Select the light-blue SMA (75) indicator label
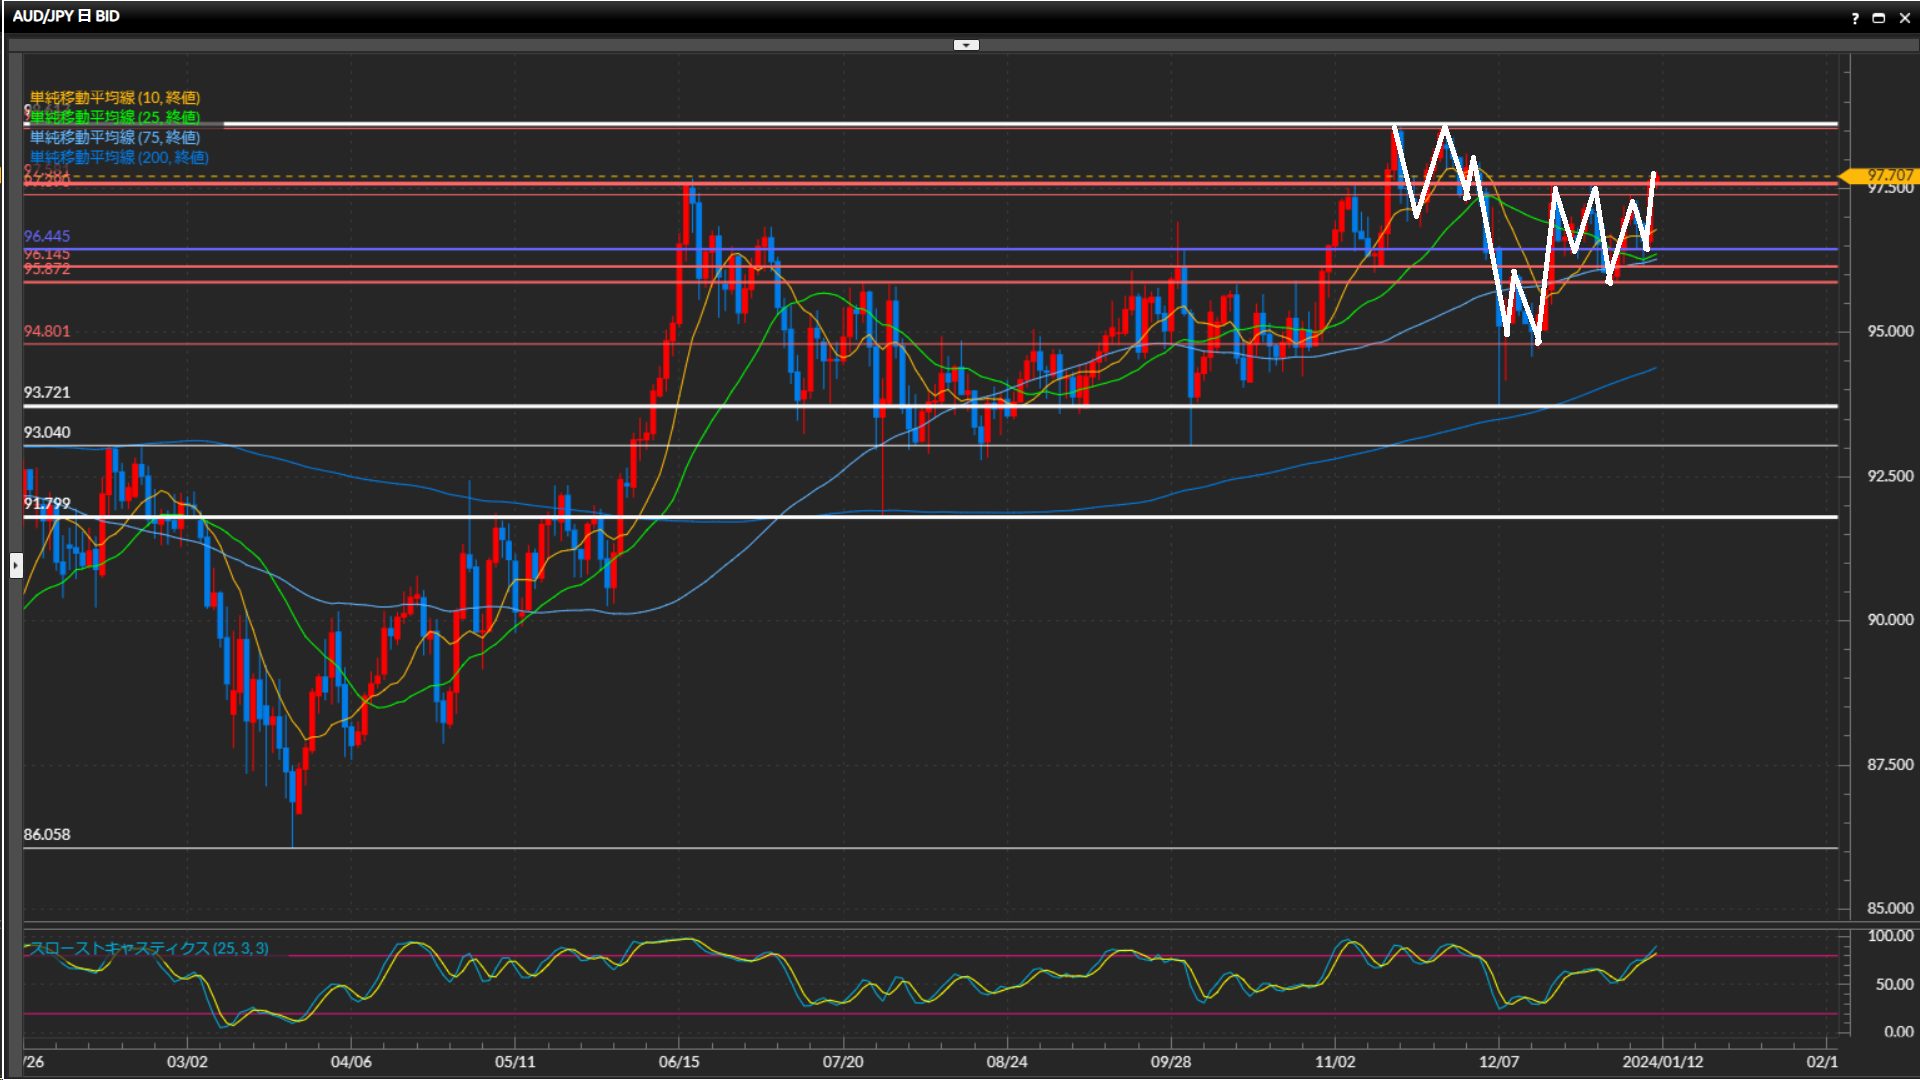The height and width of the screenshot is (1080, 1920). coord(115,137)
